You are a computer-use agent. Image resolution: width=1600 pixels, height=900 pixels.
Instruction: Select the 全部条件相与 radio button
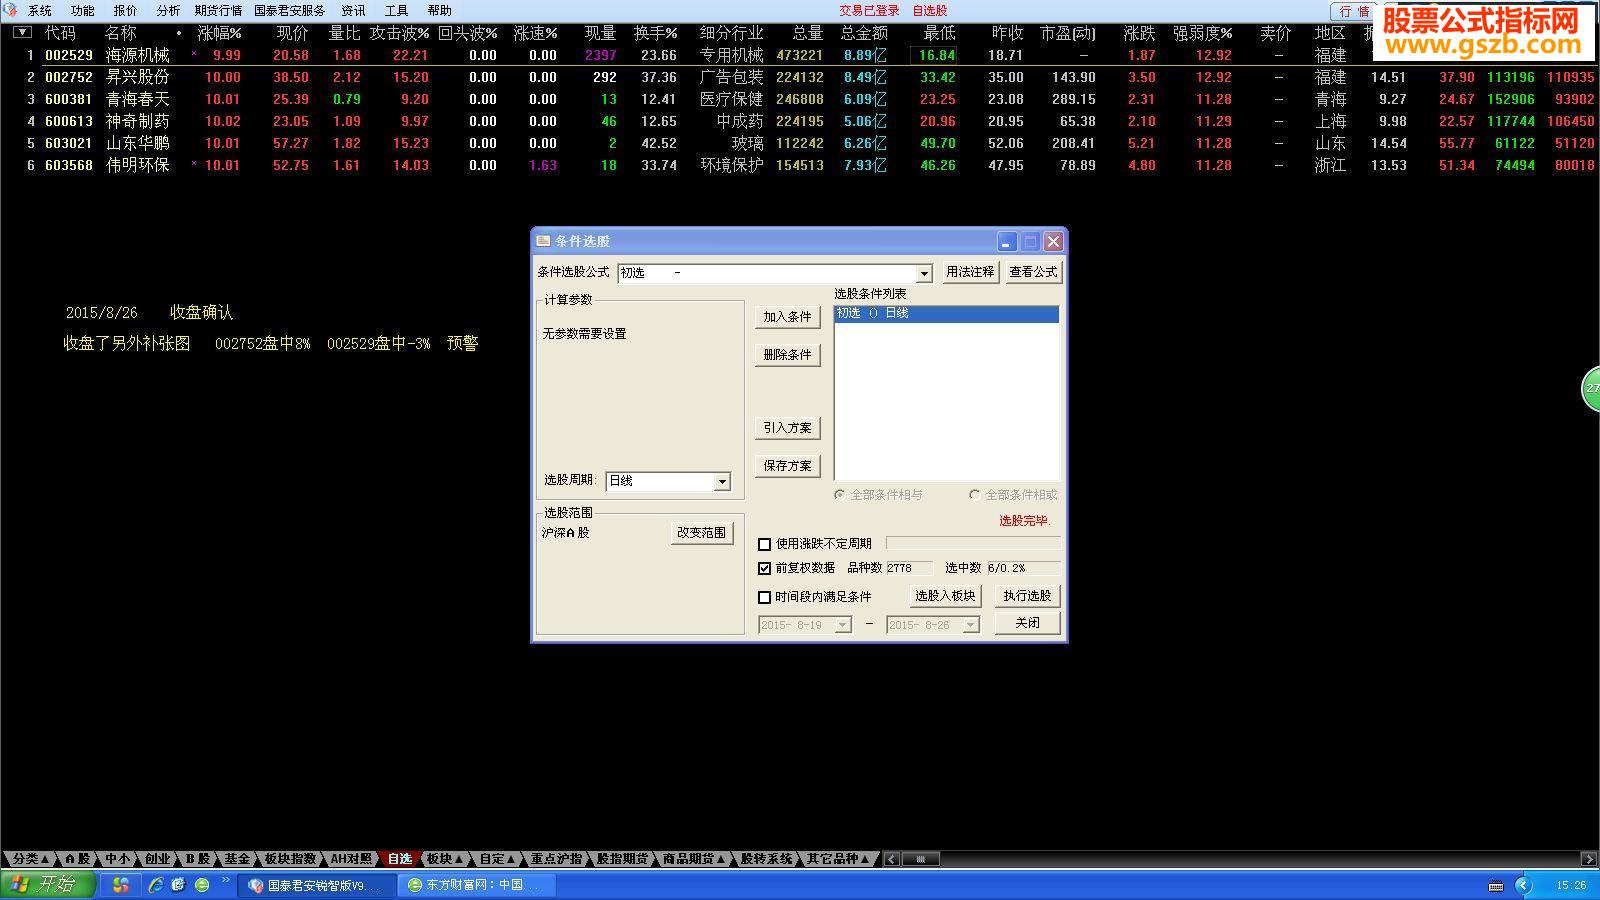[x=840, y=495]
